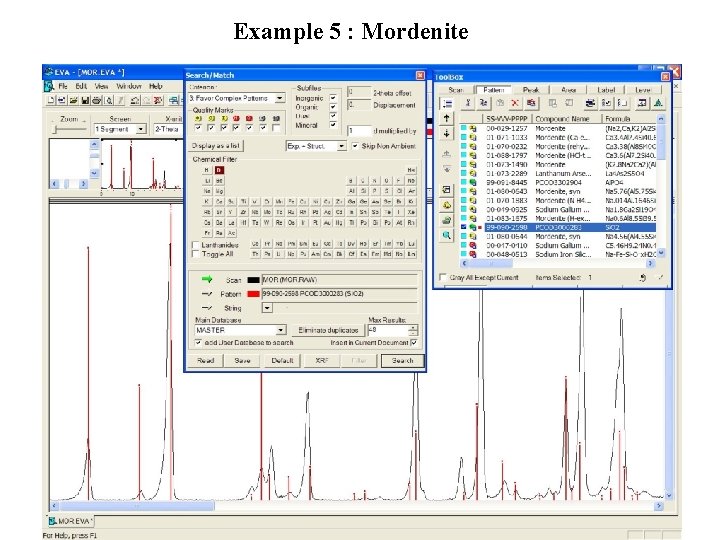Click the second icon in Toolbox pattern toolbar
This screenshot has height=540, width=720.
click(x=483, y=103)
